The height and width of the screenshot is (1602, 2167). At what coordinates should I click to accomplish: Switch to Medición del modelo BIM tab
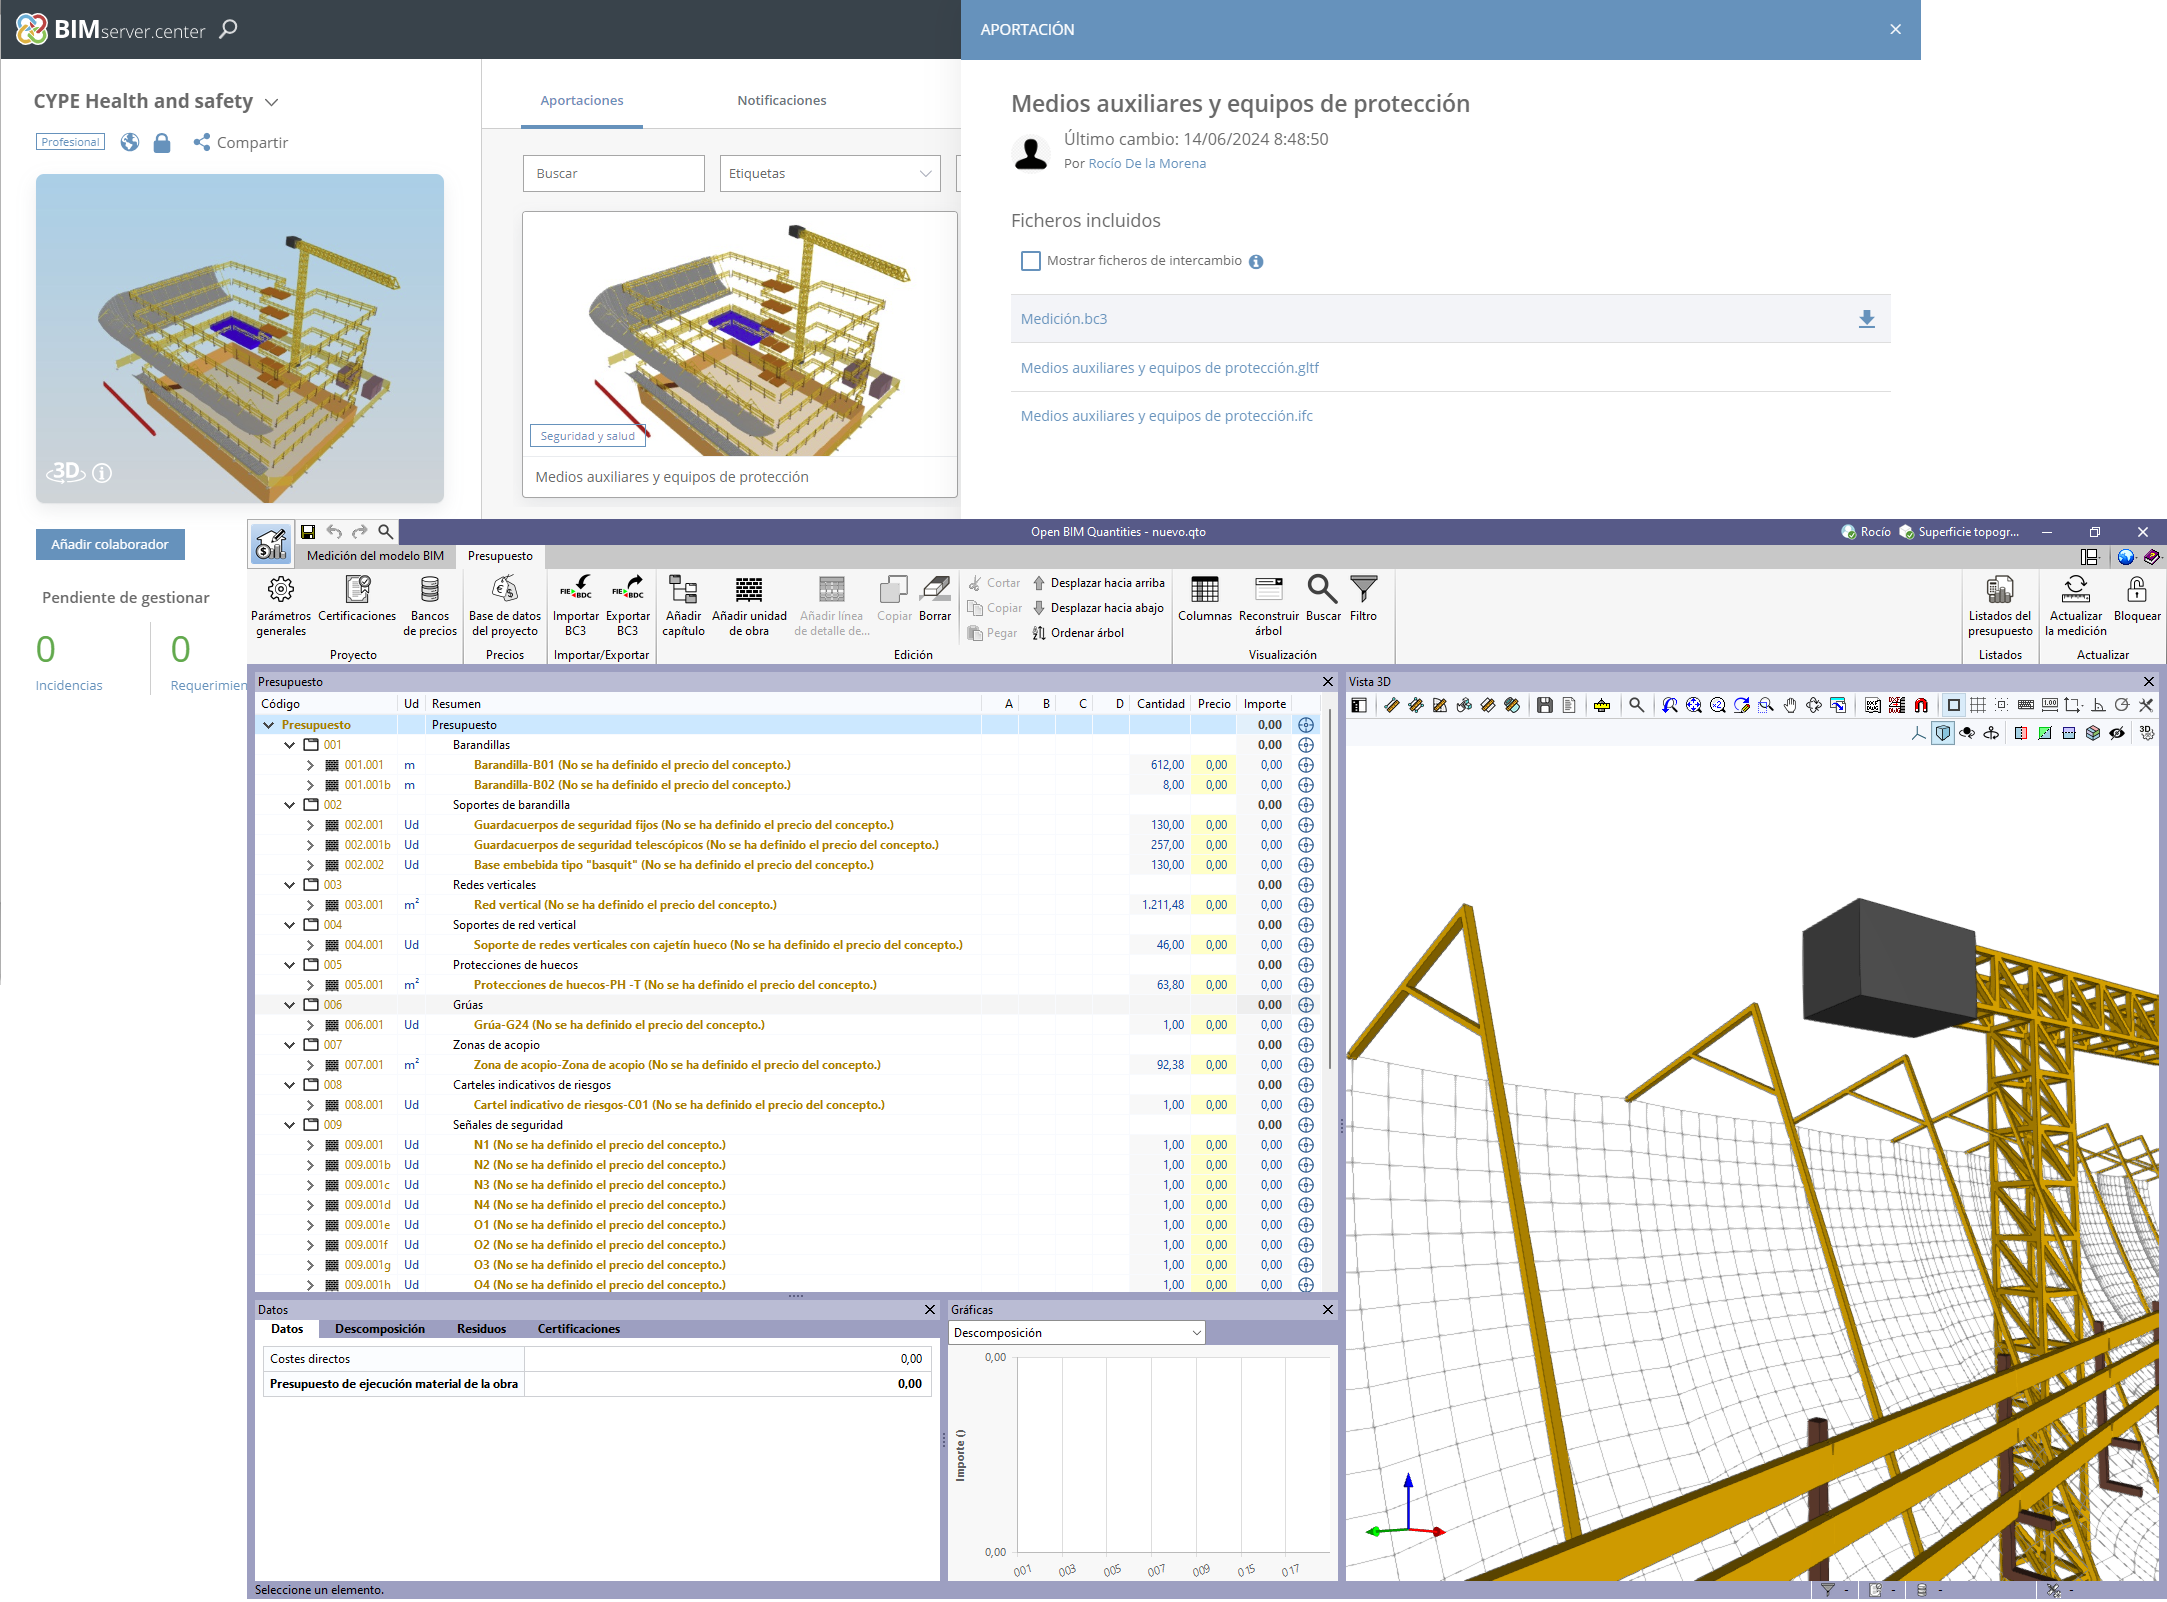click(375, 556)
